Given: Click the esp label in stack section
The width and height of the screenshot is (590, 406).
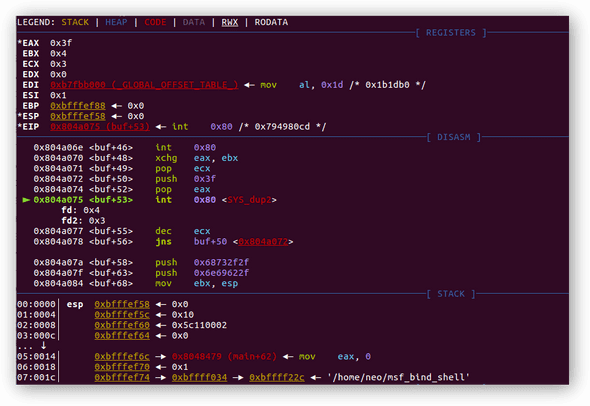Looking at the screenshot, I should (x=75, y=304).
